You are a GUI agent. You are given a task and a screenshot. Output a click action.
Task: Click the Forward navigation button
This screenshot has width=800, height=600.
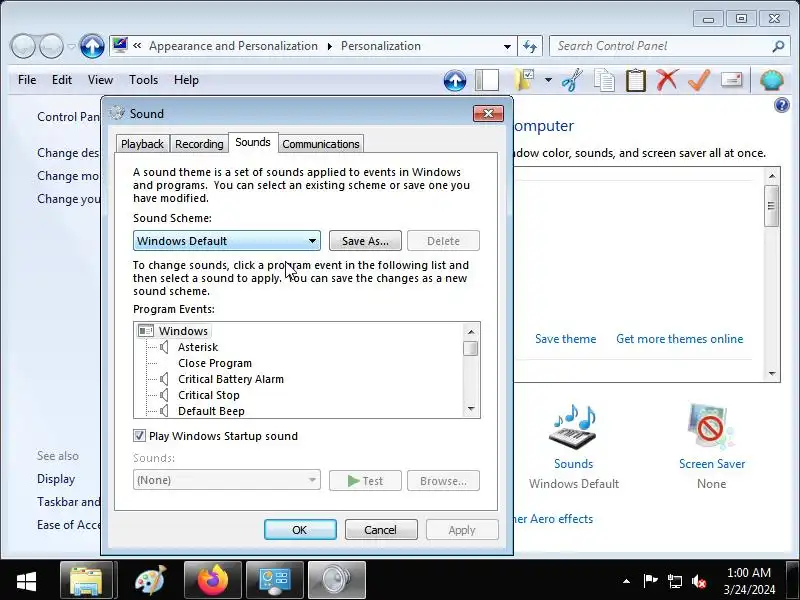tap(52, 46)
